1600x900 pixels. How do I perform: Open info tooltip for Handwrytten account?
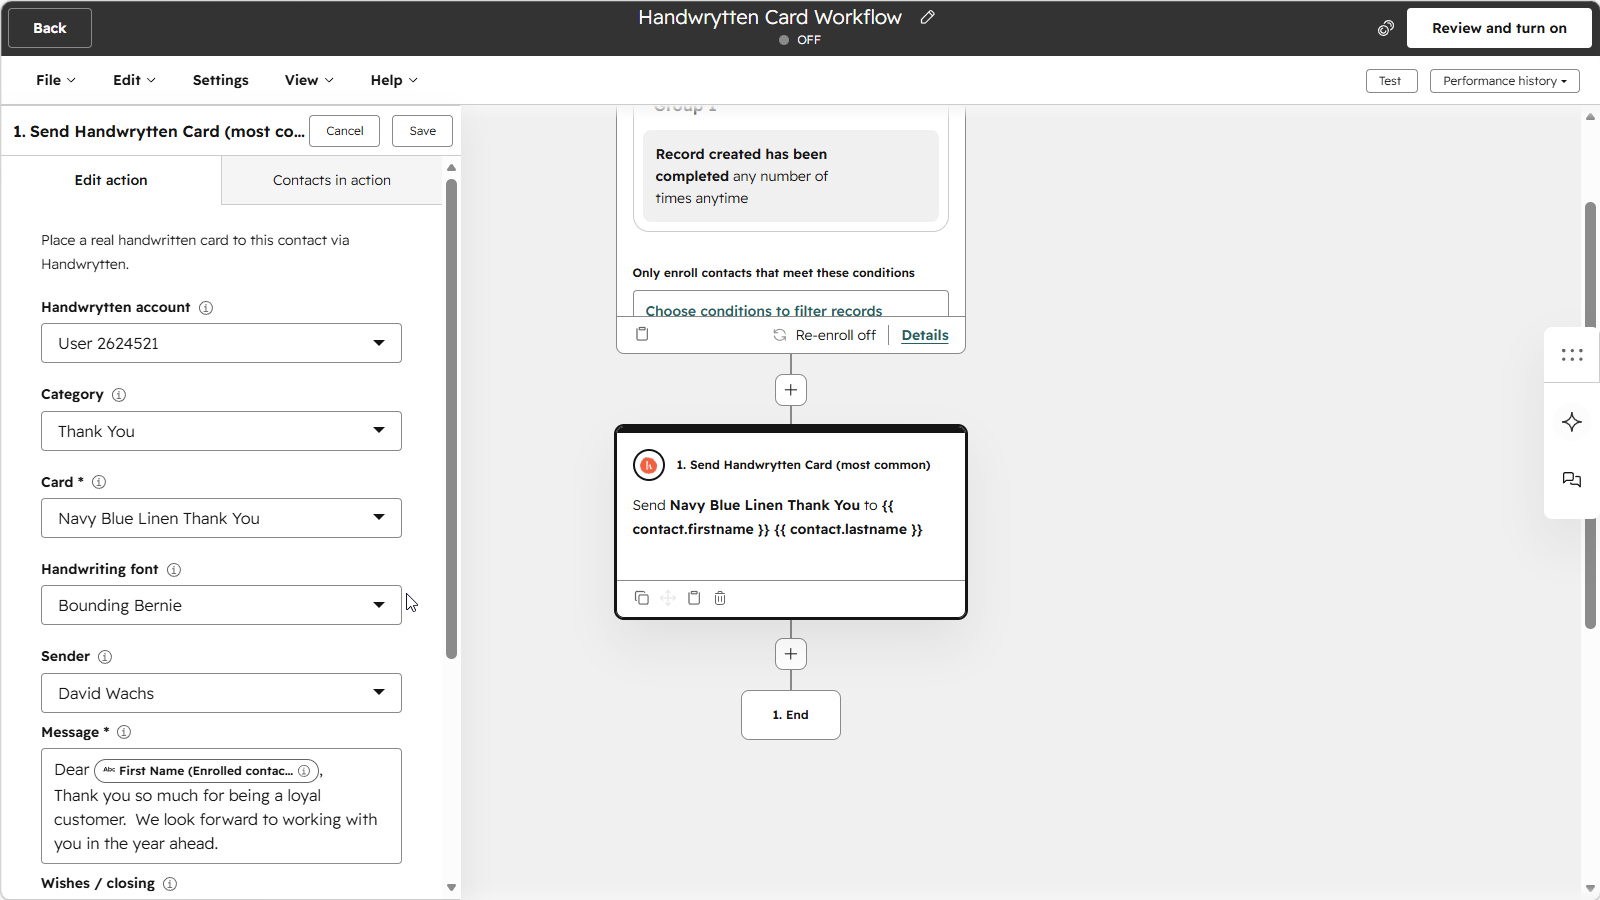pos(206,308)
